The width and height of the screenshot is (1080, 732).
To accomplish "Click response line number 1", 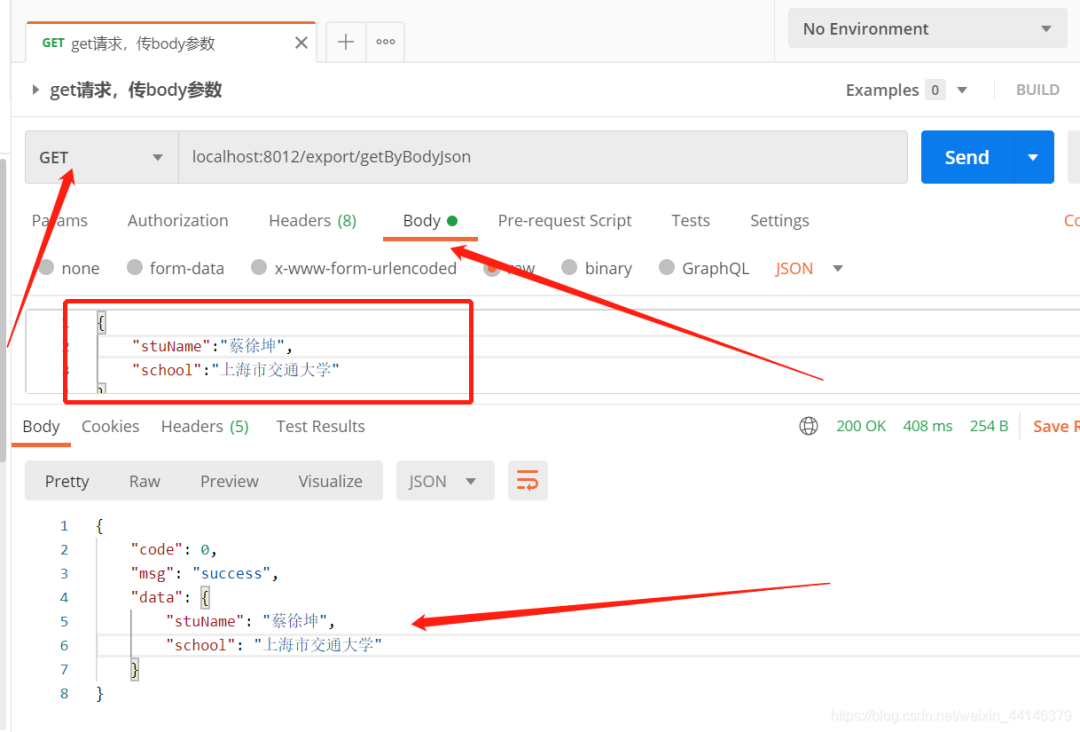I will coord(64,526).
